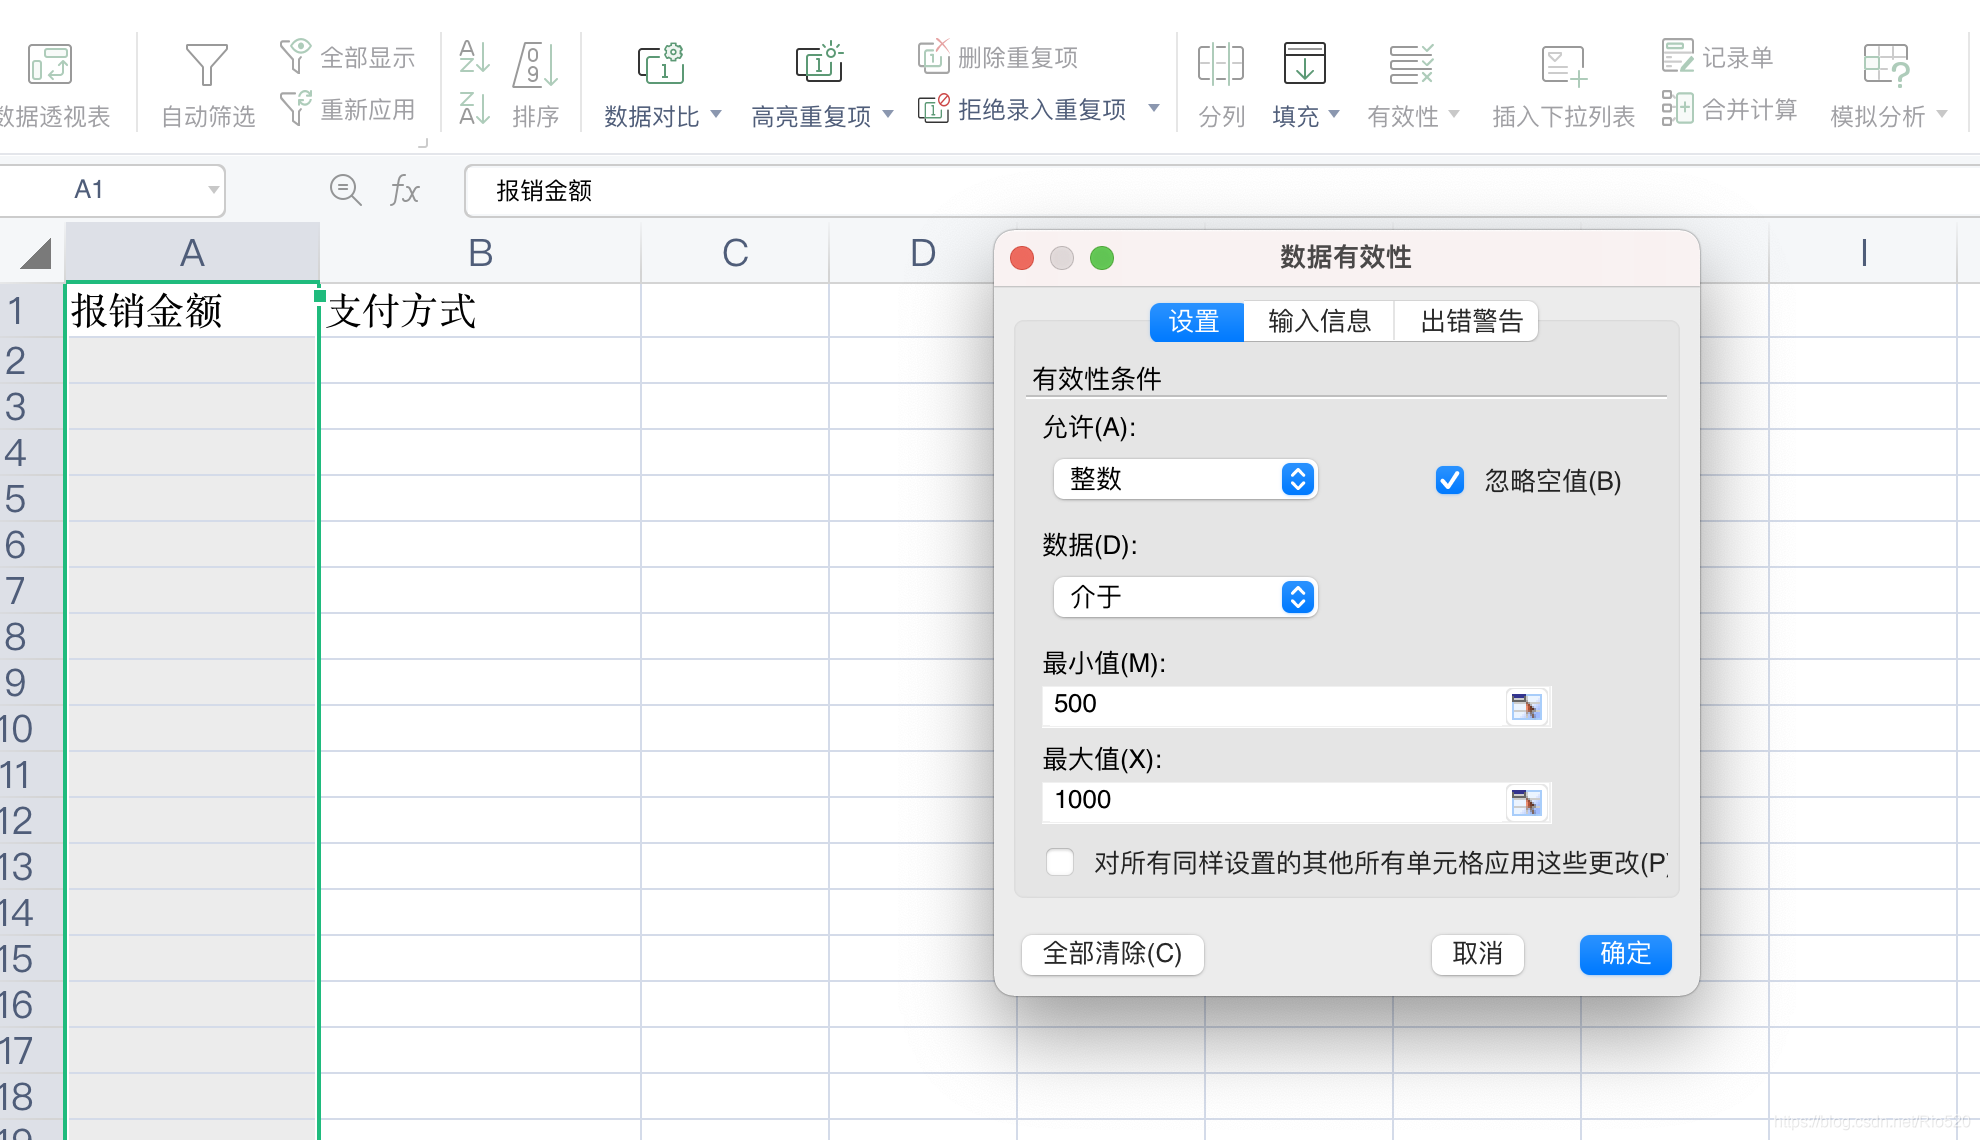
Task: Expand the 高亮重复项 dropdown arrow
Action: click(888, 115)
